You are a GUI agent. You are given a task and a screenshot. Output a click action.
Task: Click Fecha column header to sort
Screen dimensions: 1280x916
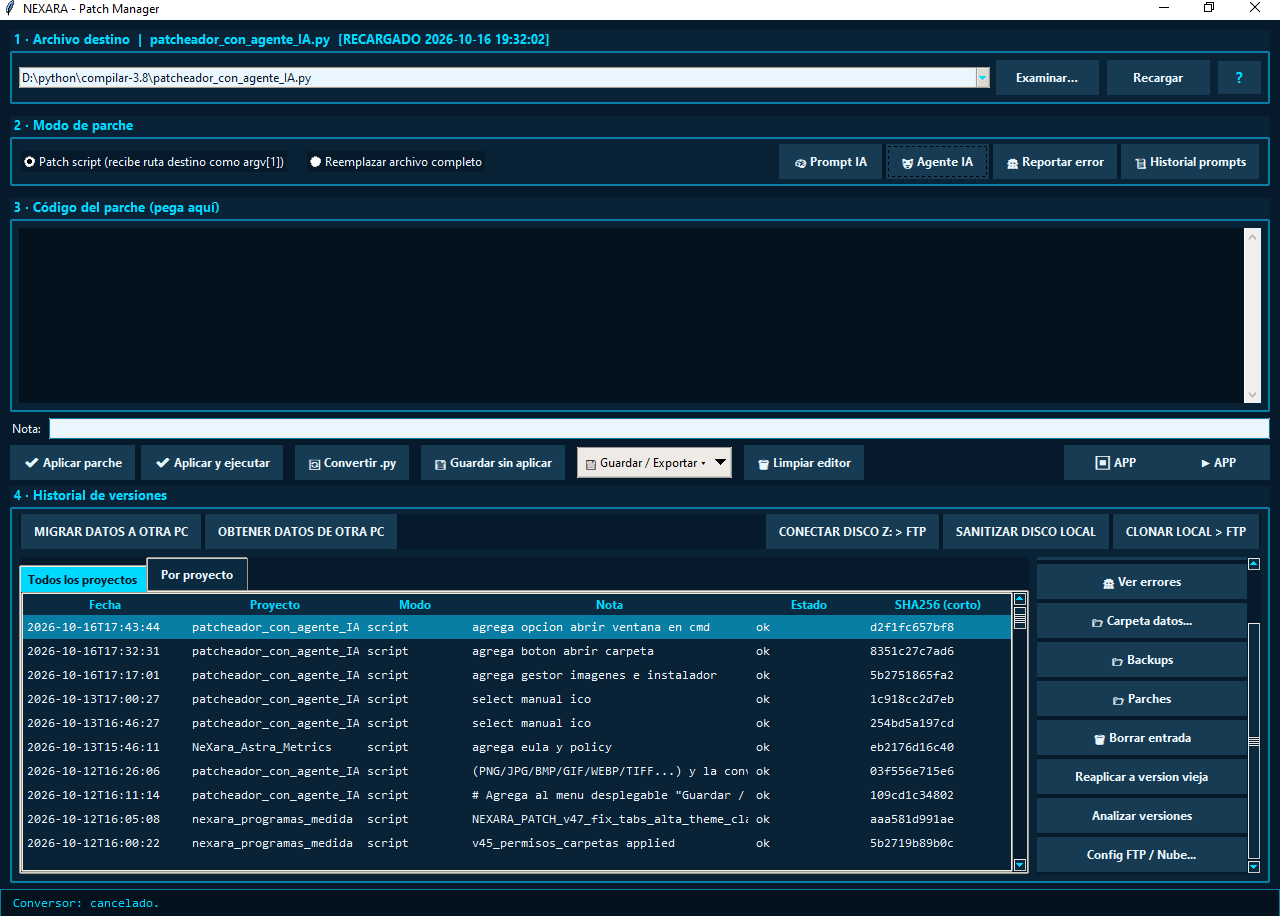(x=105, y=605)
